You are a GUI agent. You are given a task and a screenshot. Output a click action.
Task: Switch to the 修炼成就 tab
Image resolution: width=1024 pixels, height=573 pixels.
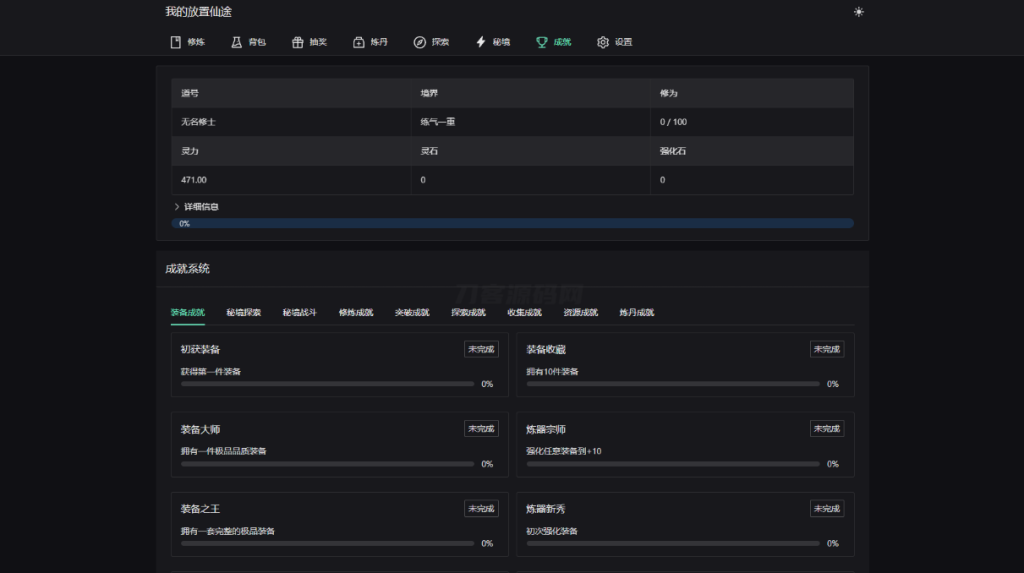pos(356,312)
